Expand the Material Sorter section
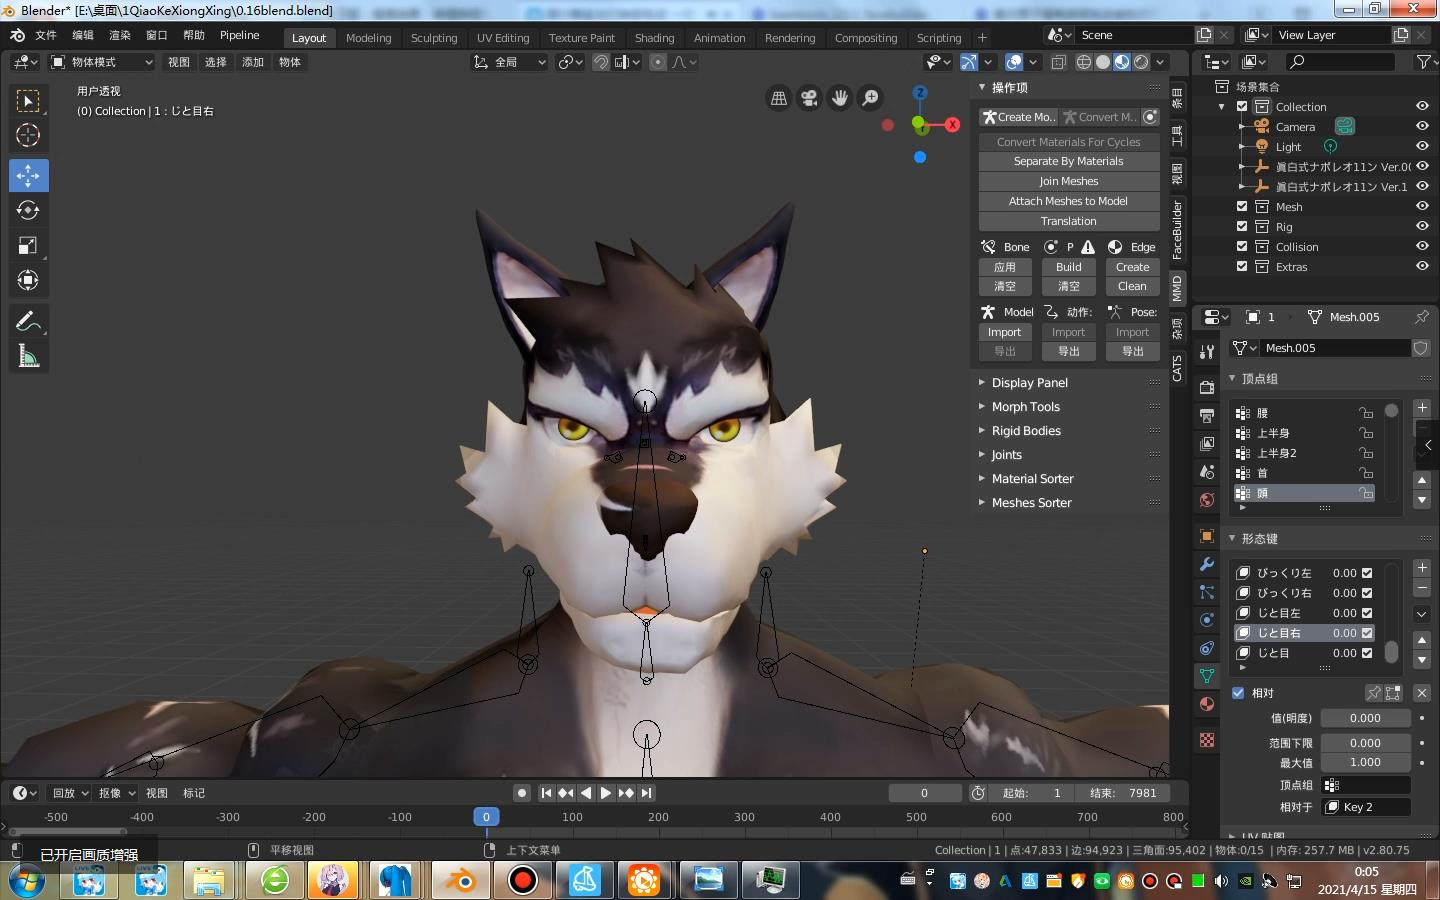This screenshot has height=900, width=1440. pyautogui.click(x=1032, y=479)
